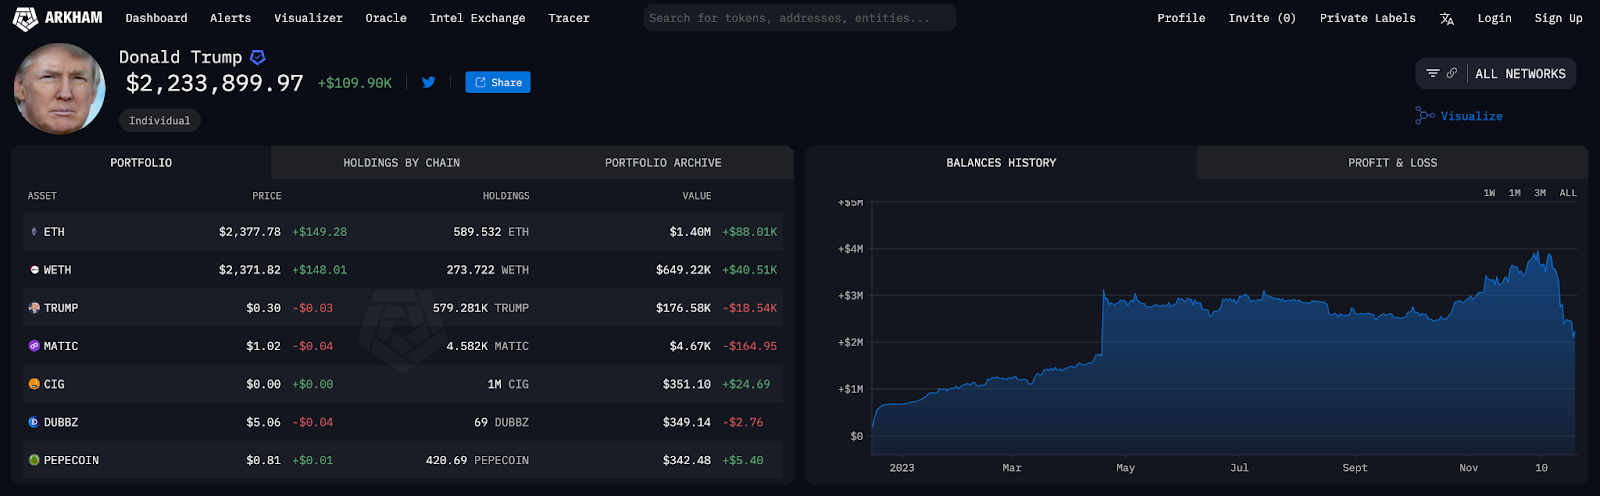1600x496 pixels.
Task: Set the chart range to 1M
Action: click(1514, 193)
